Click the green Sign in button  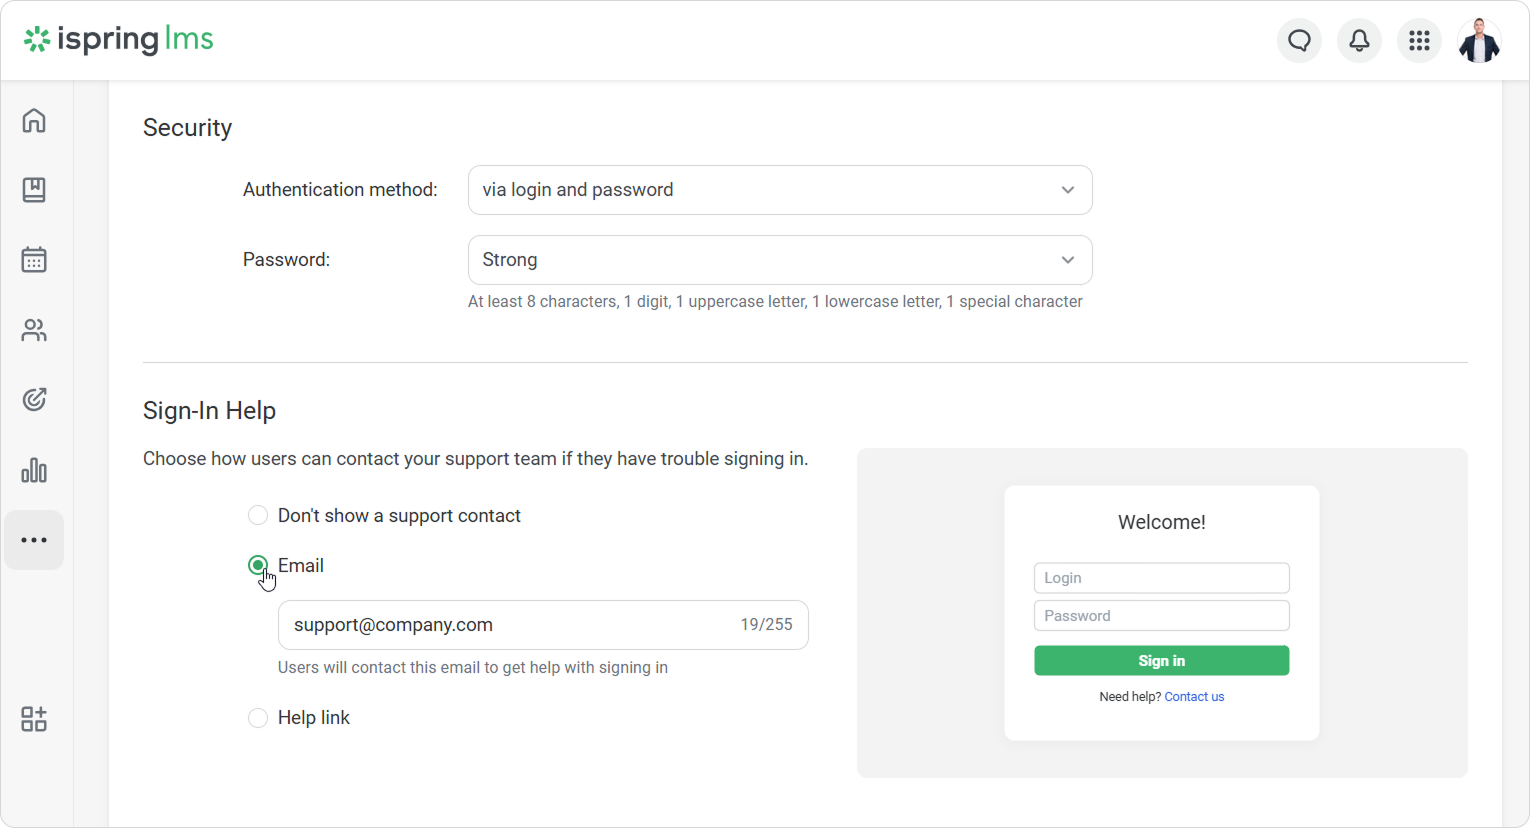1161,661
